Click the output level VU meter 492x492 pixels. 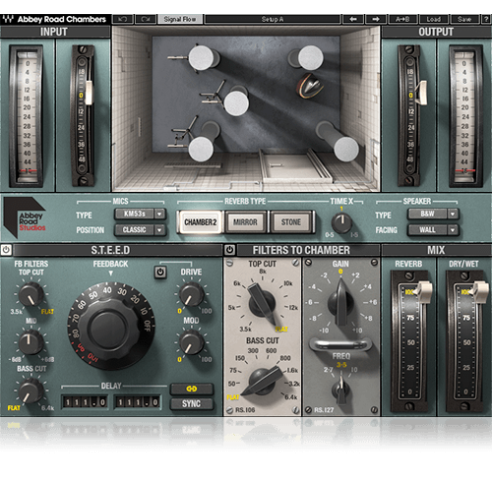[465, 116]
